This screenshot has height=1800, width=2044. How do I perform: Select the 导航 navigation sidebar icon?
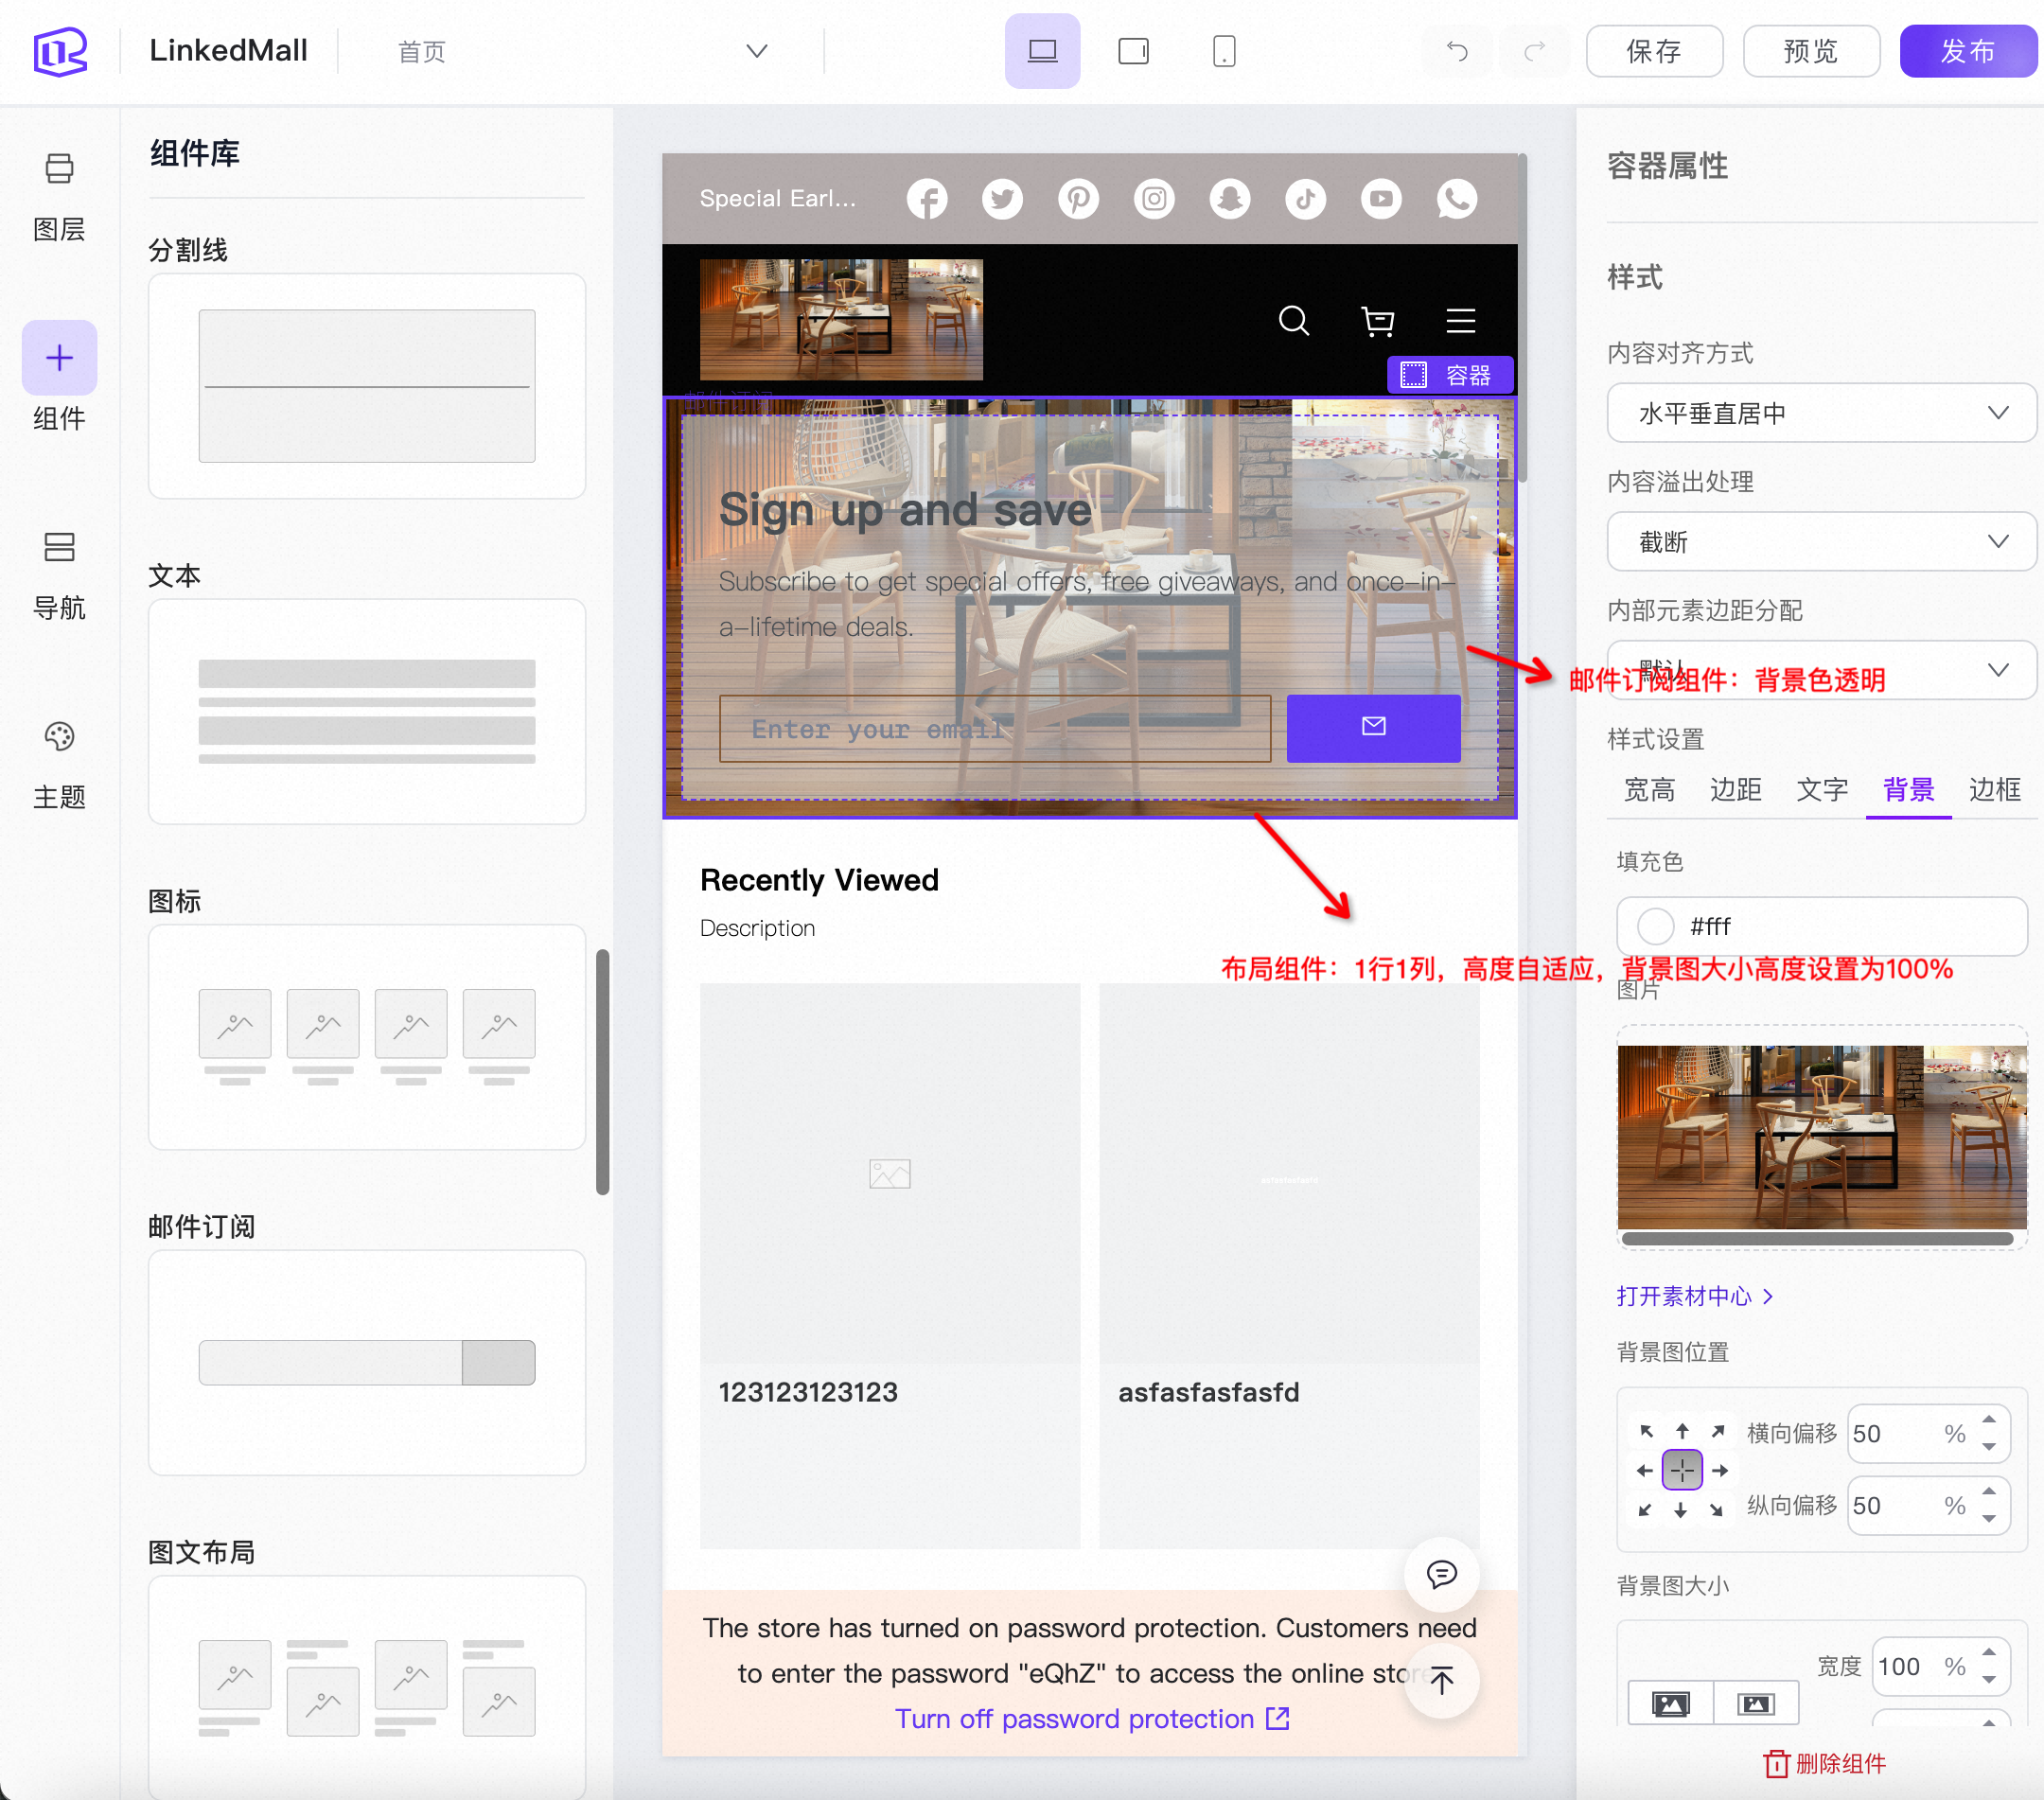[59, 547]
